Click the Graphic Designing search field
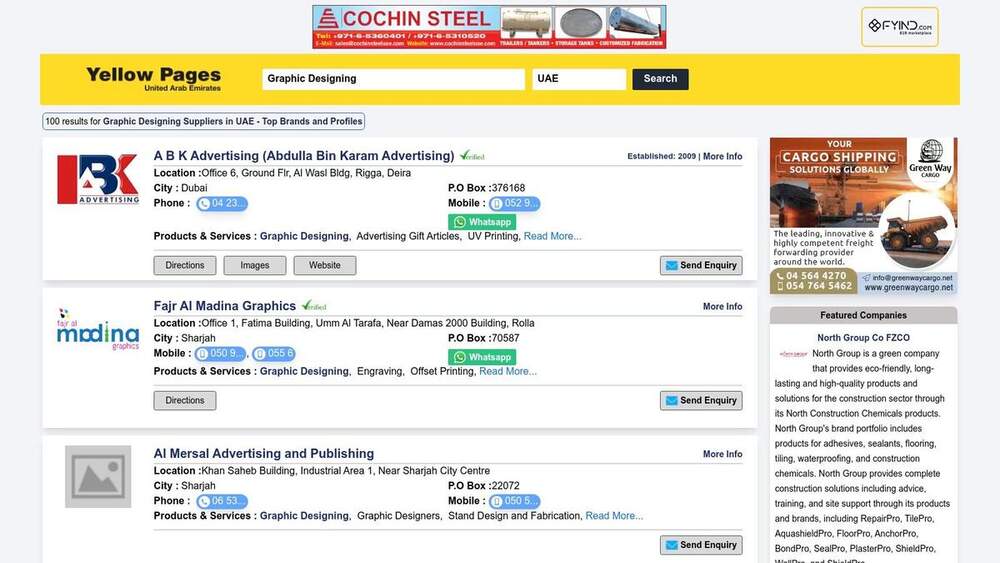 coord(393,79)
